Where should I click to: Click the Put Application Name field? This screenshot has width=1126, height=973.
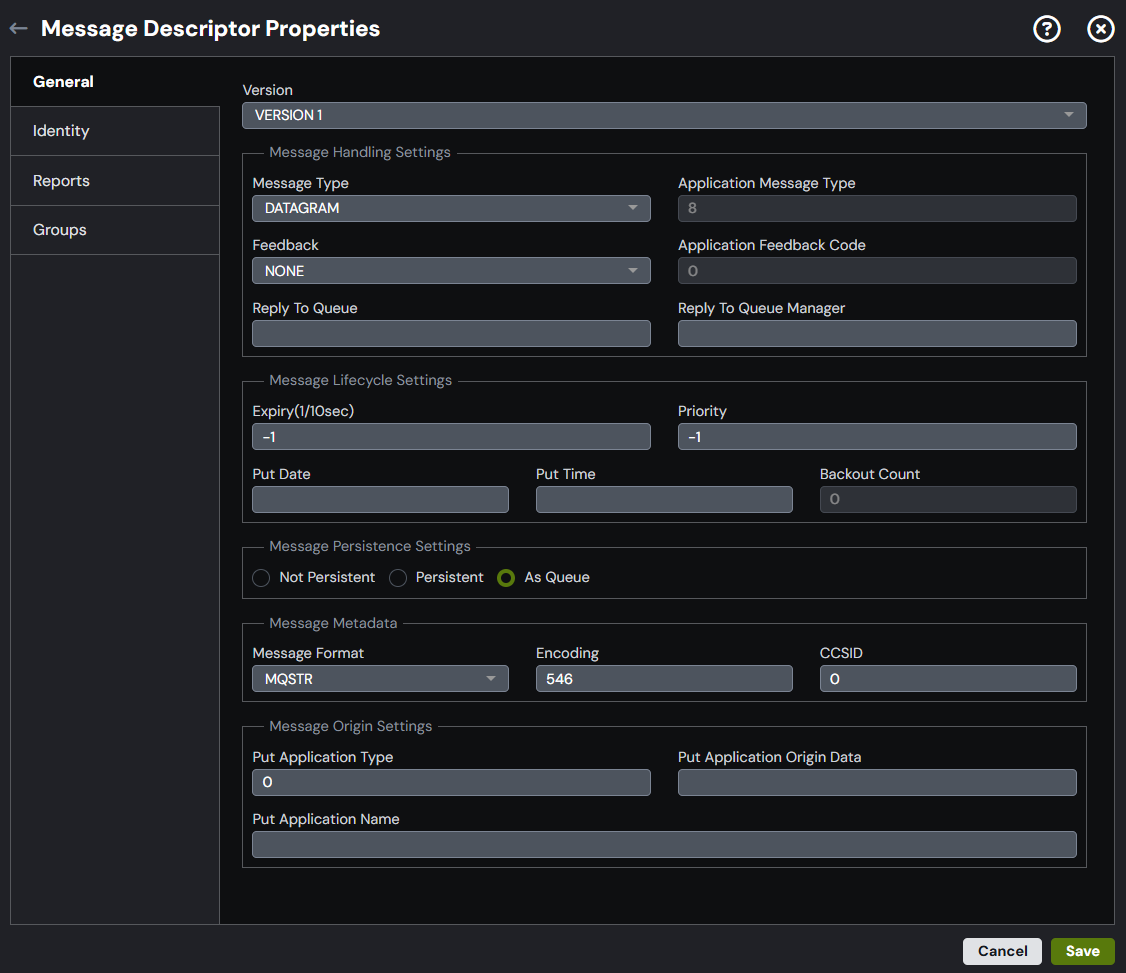tap(664, 844)
